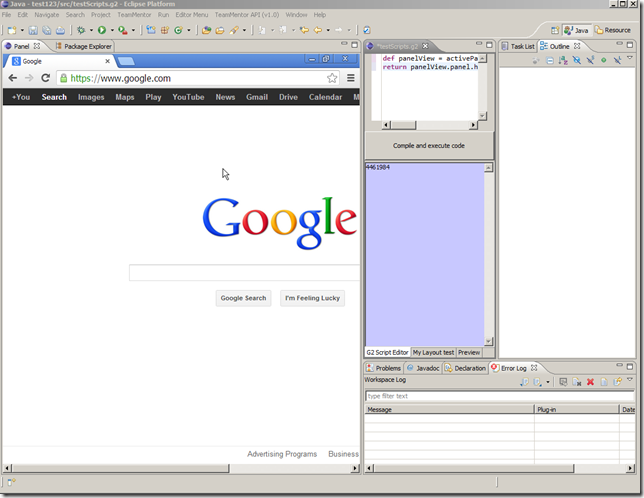Click the Chrome reload page icon

pyautogui.click(x=45, y=78)
